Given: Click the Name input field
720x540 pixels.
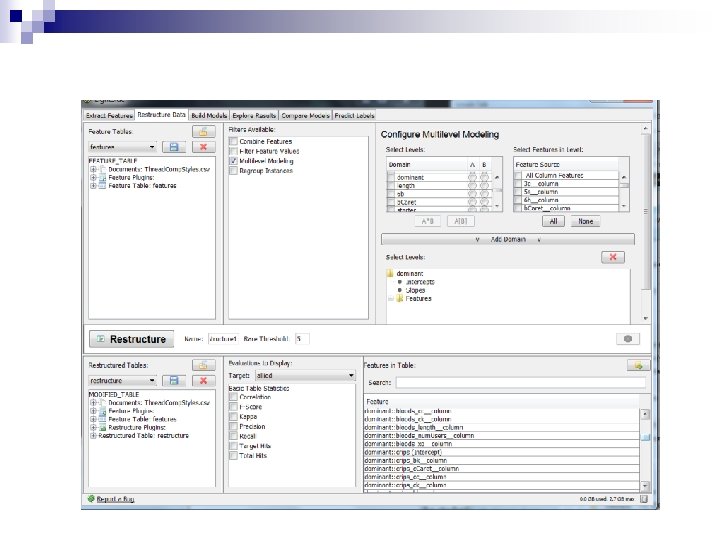Looking at the screenshot, I should pyautogui.click(x=223, y=339).
